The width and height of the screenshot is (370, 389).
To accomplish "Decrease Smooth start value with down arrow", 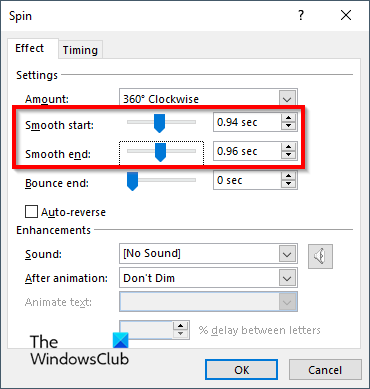I will coord(289,126).
